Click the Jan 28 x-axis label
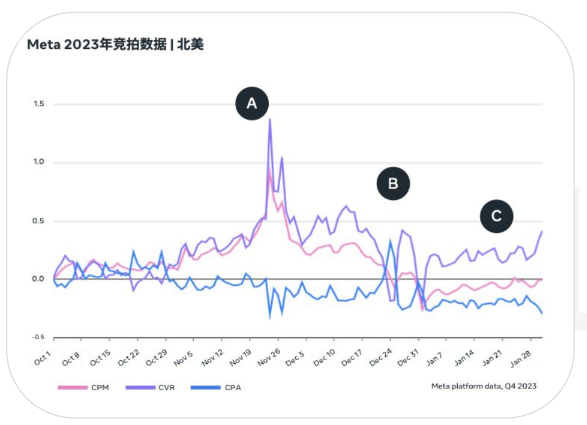This screenshot has width=587, height=425. pos(520,358)
